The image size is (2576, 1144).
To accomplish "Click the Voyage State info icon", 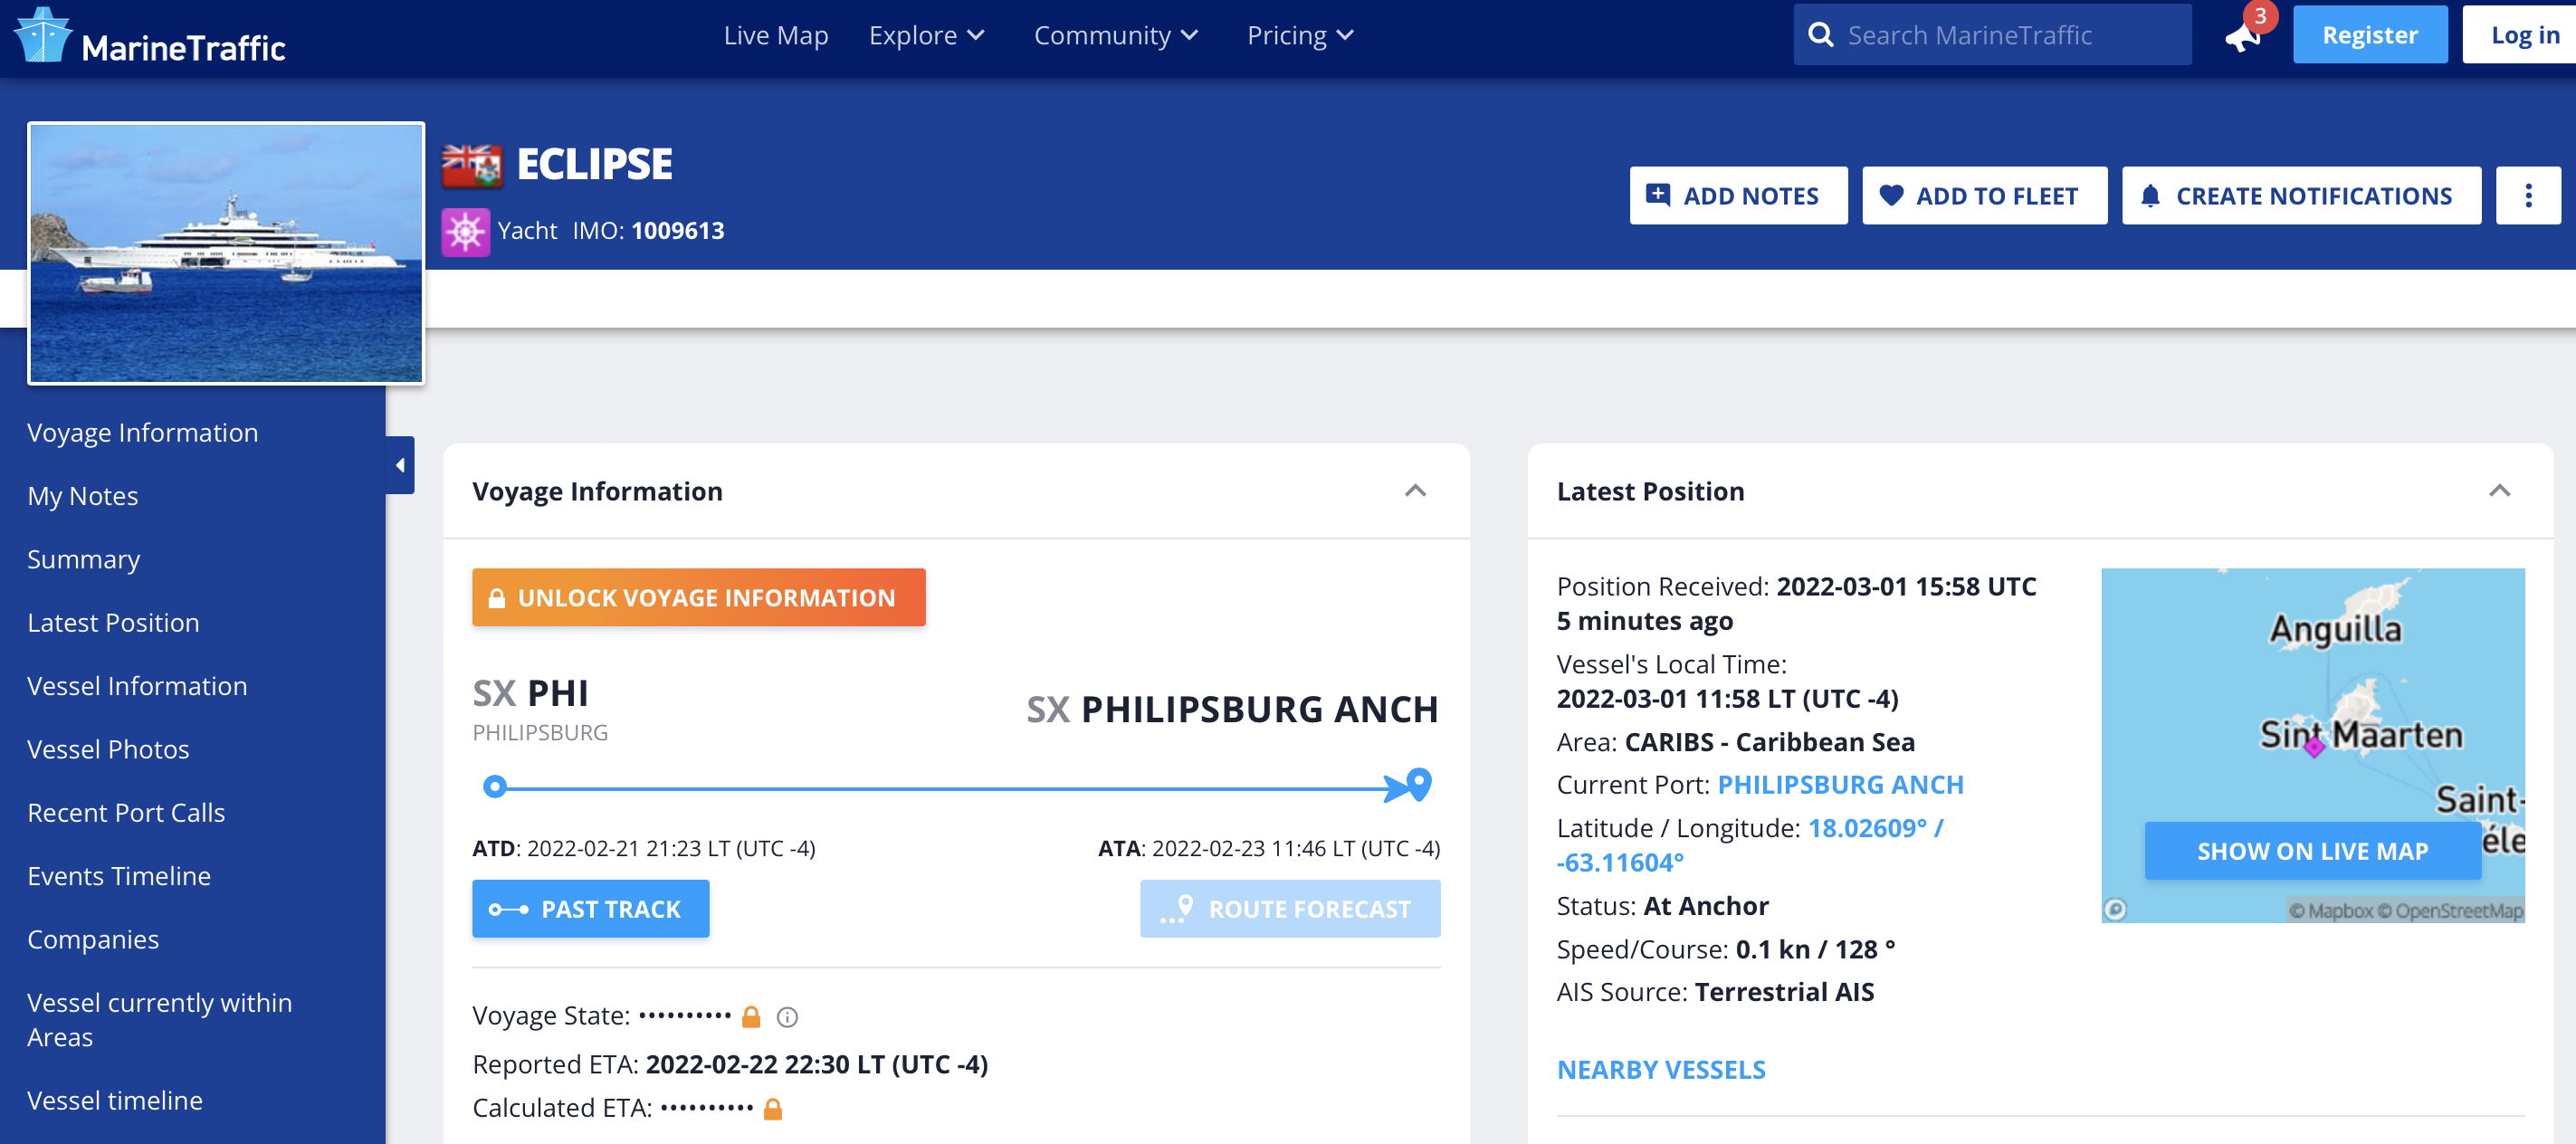I will 787,1018.
